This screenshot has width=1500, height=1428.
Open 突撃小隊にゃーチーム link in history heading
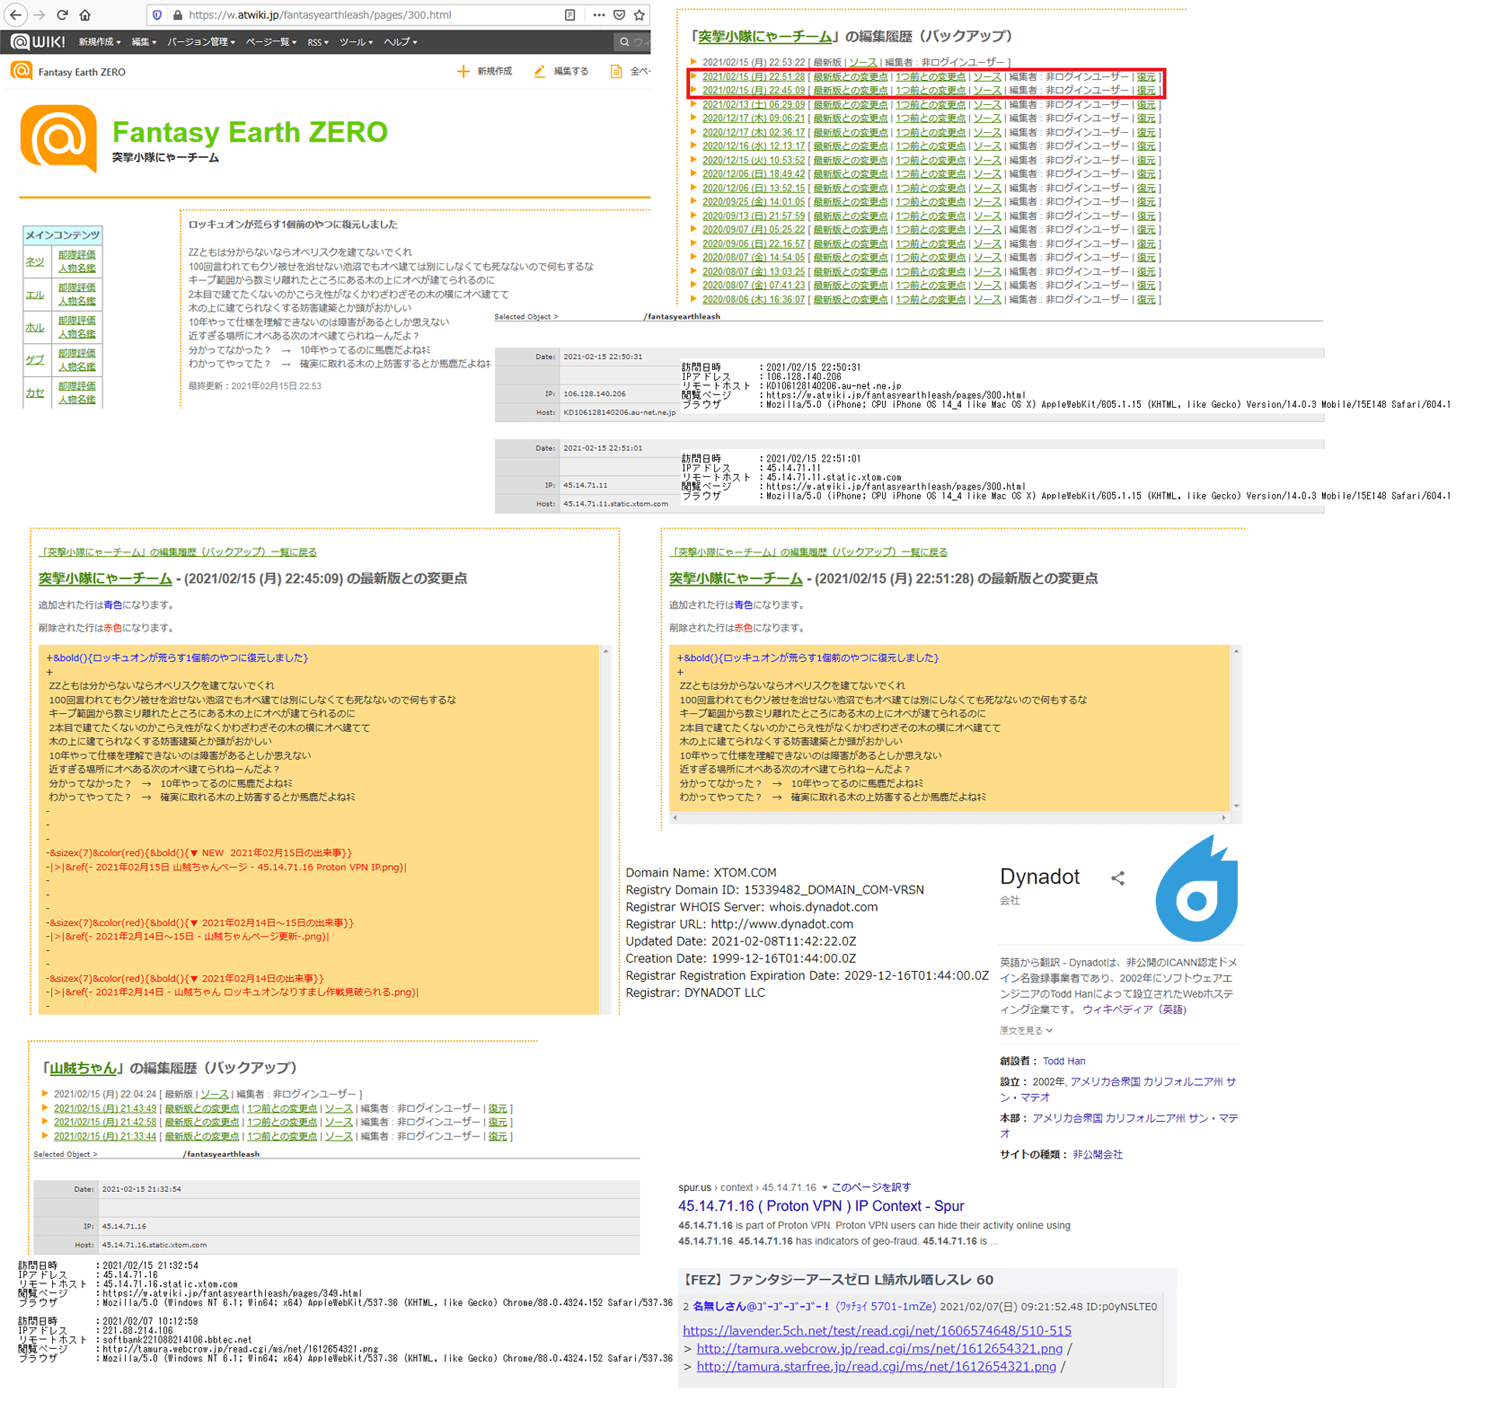click(x=765, y=36)
